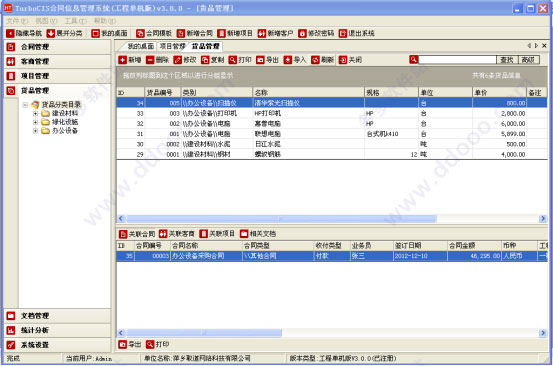Click the 新增 add icon in goods toolbar

click(x=122, y=60)
